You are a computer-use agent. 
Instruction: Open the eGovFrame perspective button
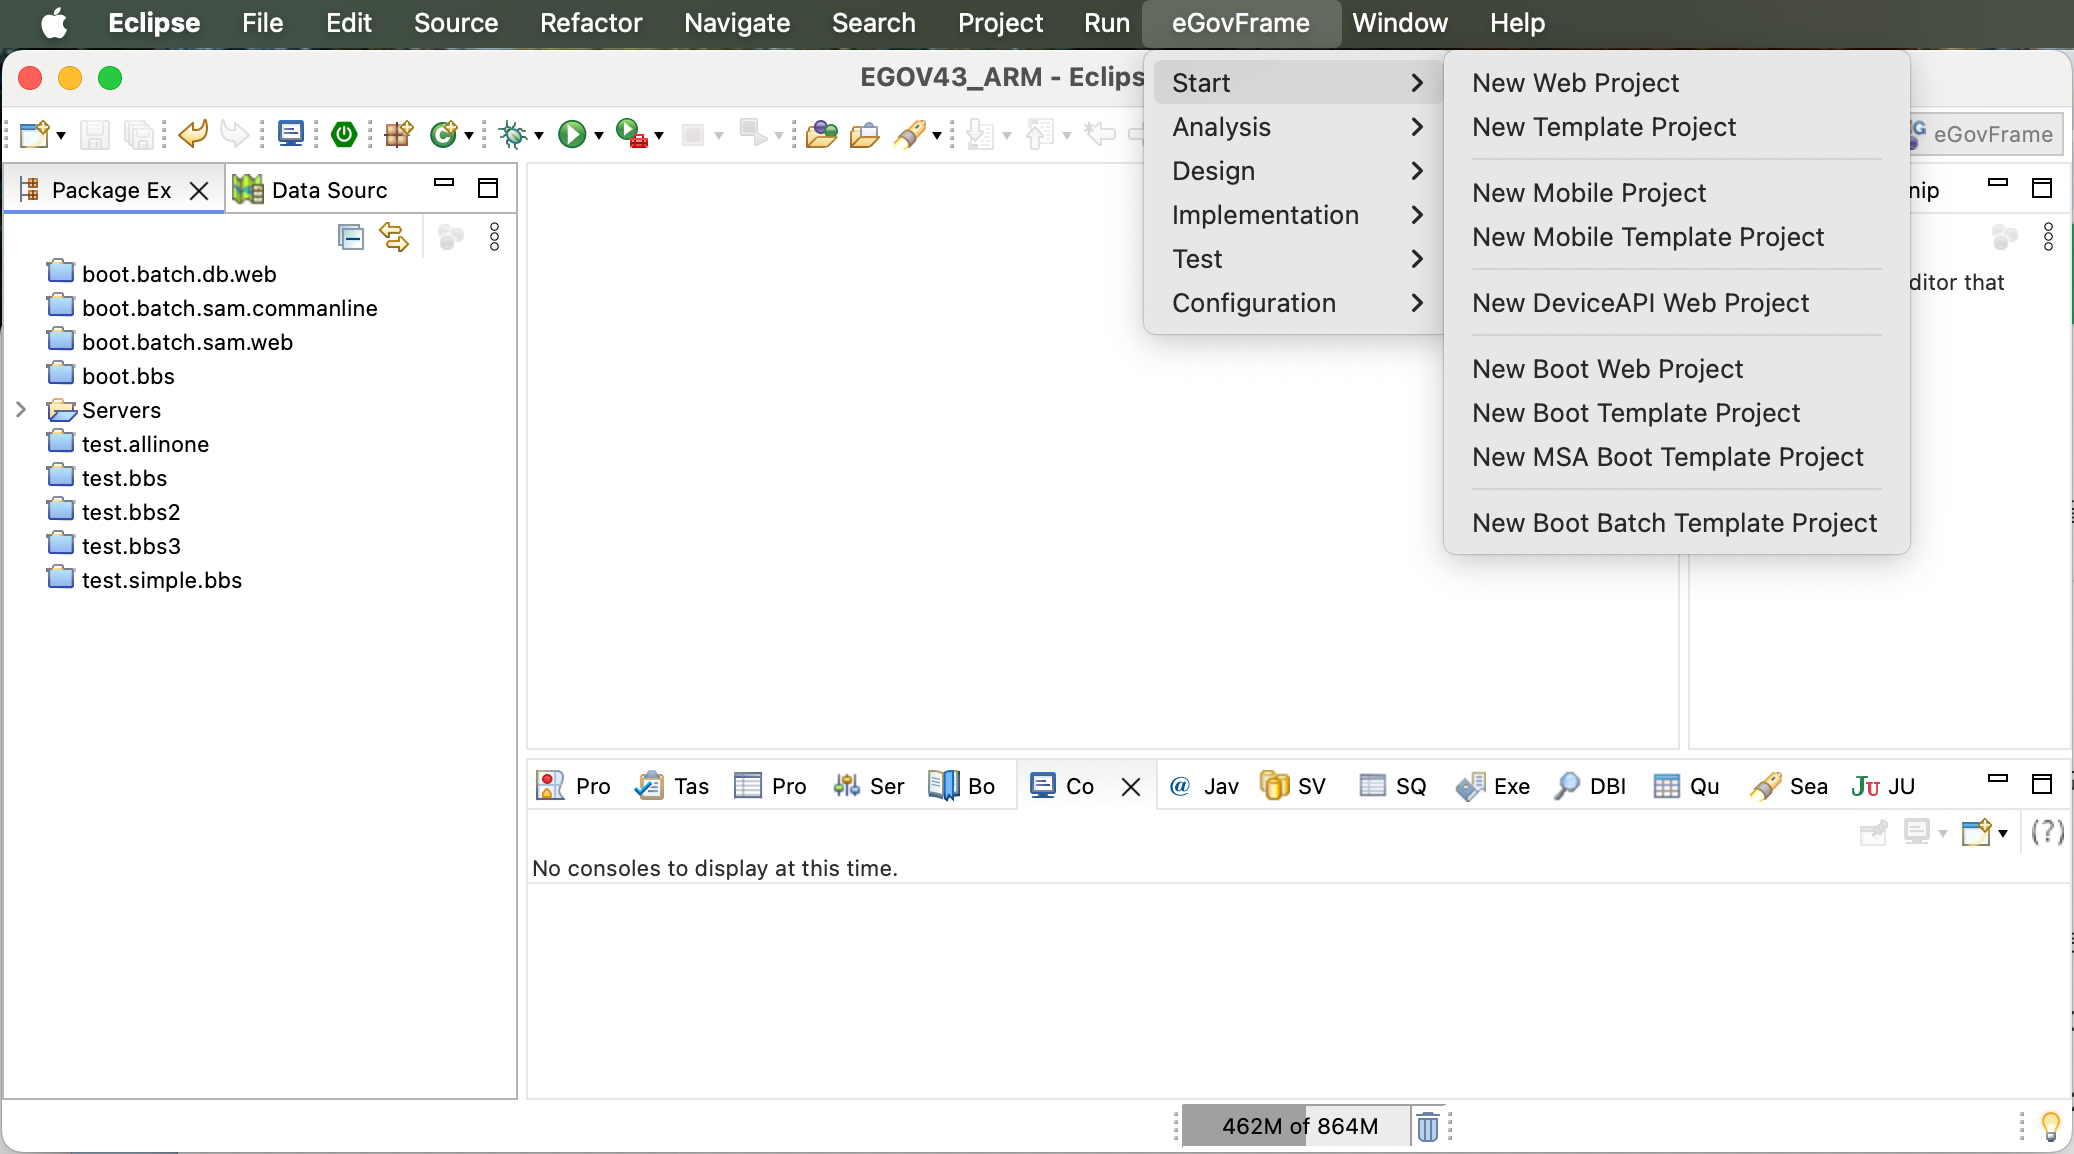tap(1984, 134)
